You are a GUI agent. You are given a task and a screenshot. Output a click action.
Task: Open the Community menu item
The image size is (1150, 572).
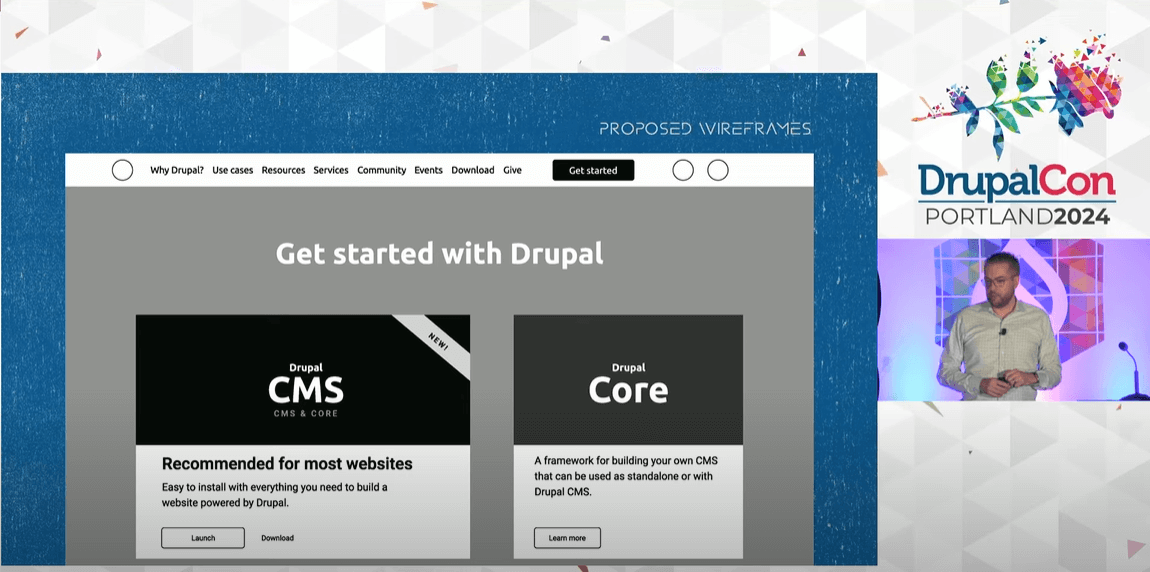[x=381, y=170]
